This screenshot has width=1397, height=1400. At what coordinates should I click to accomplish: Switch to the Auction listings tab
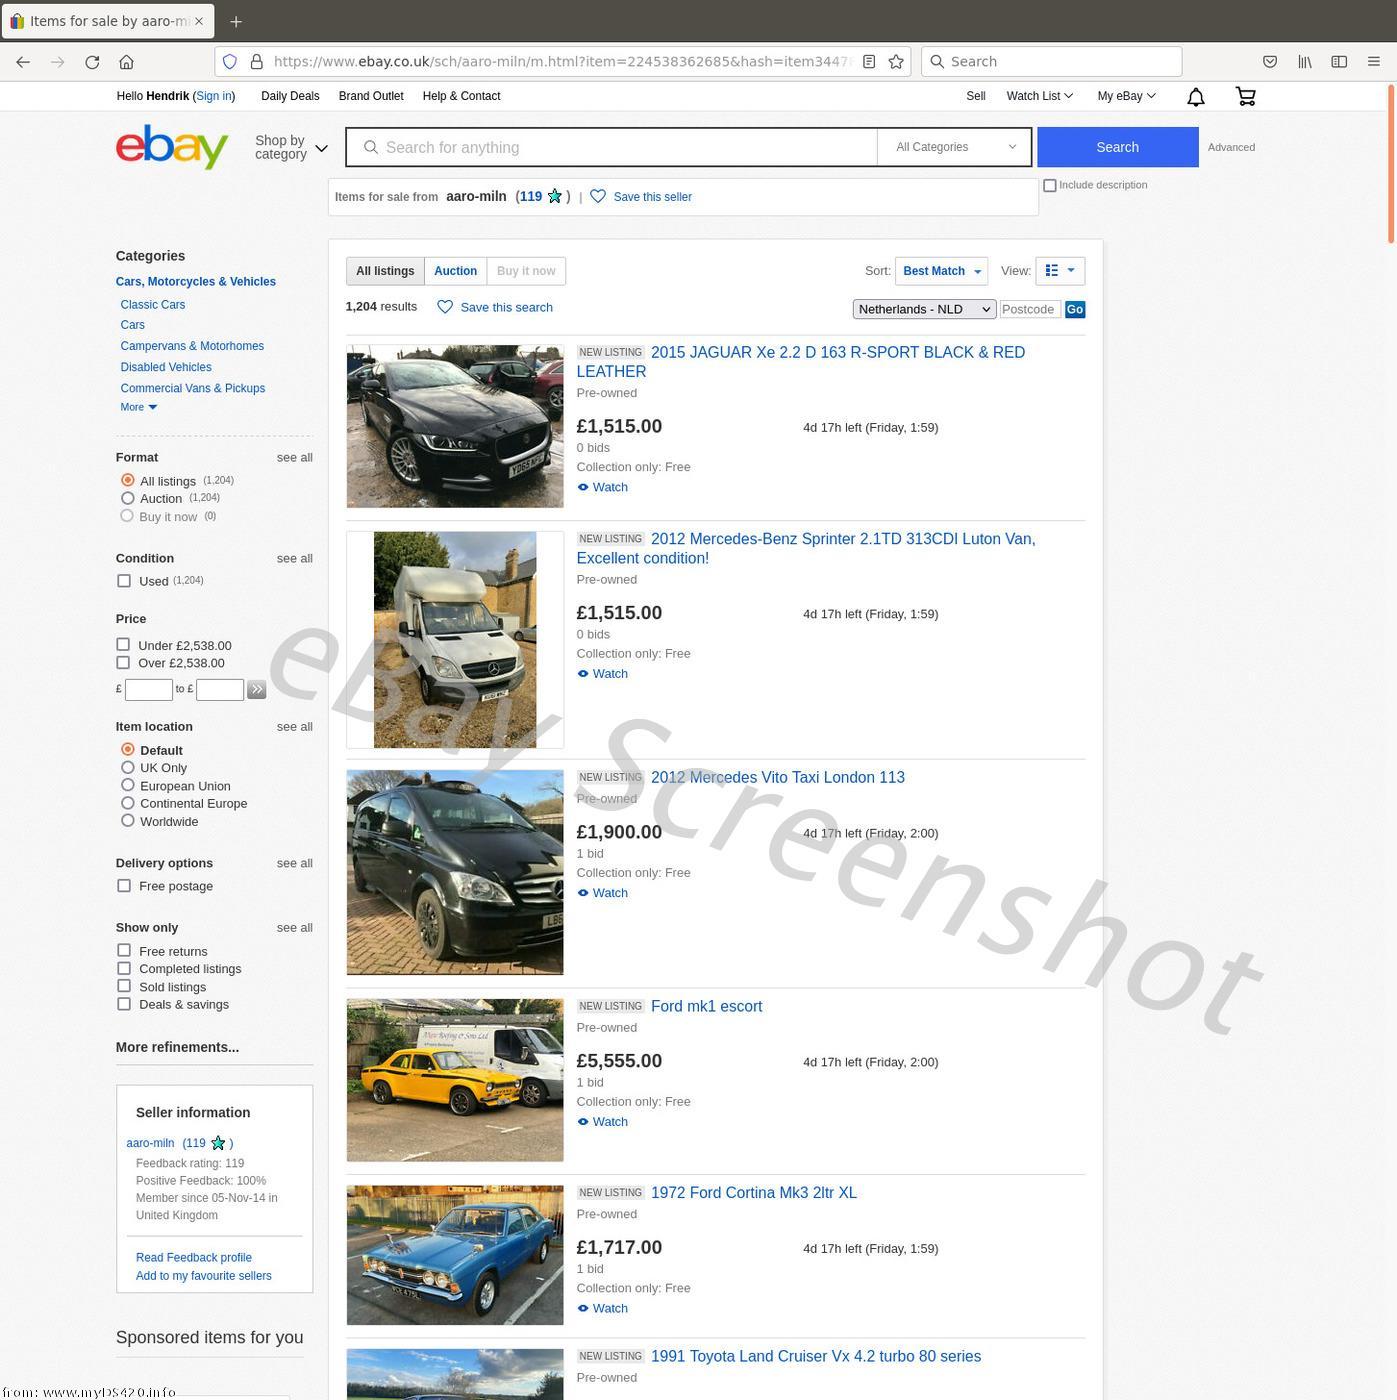455,271
